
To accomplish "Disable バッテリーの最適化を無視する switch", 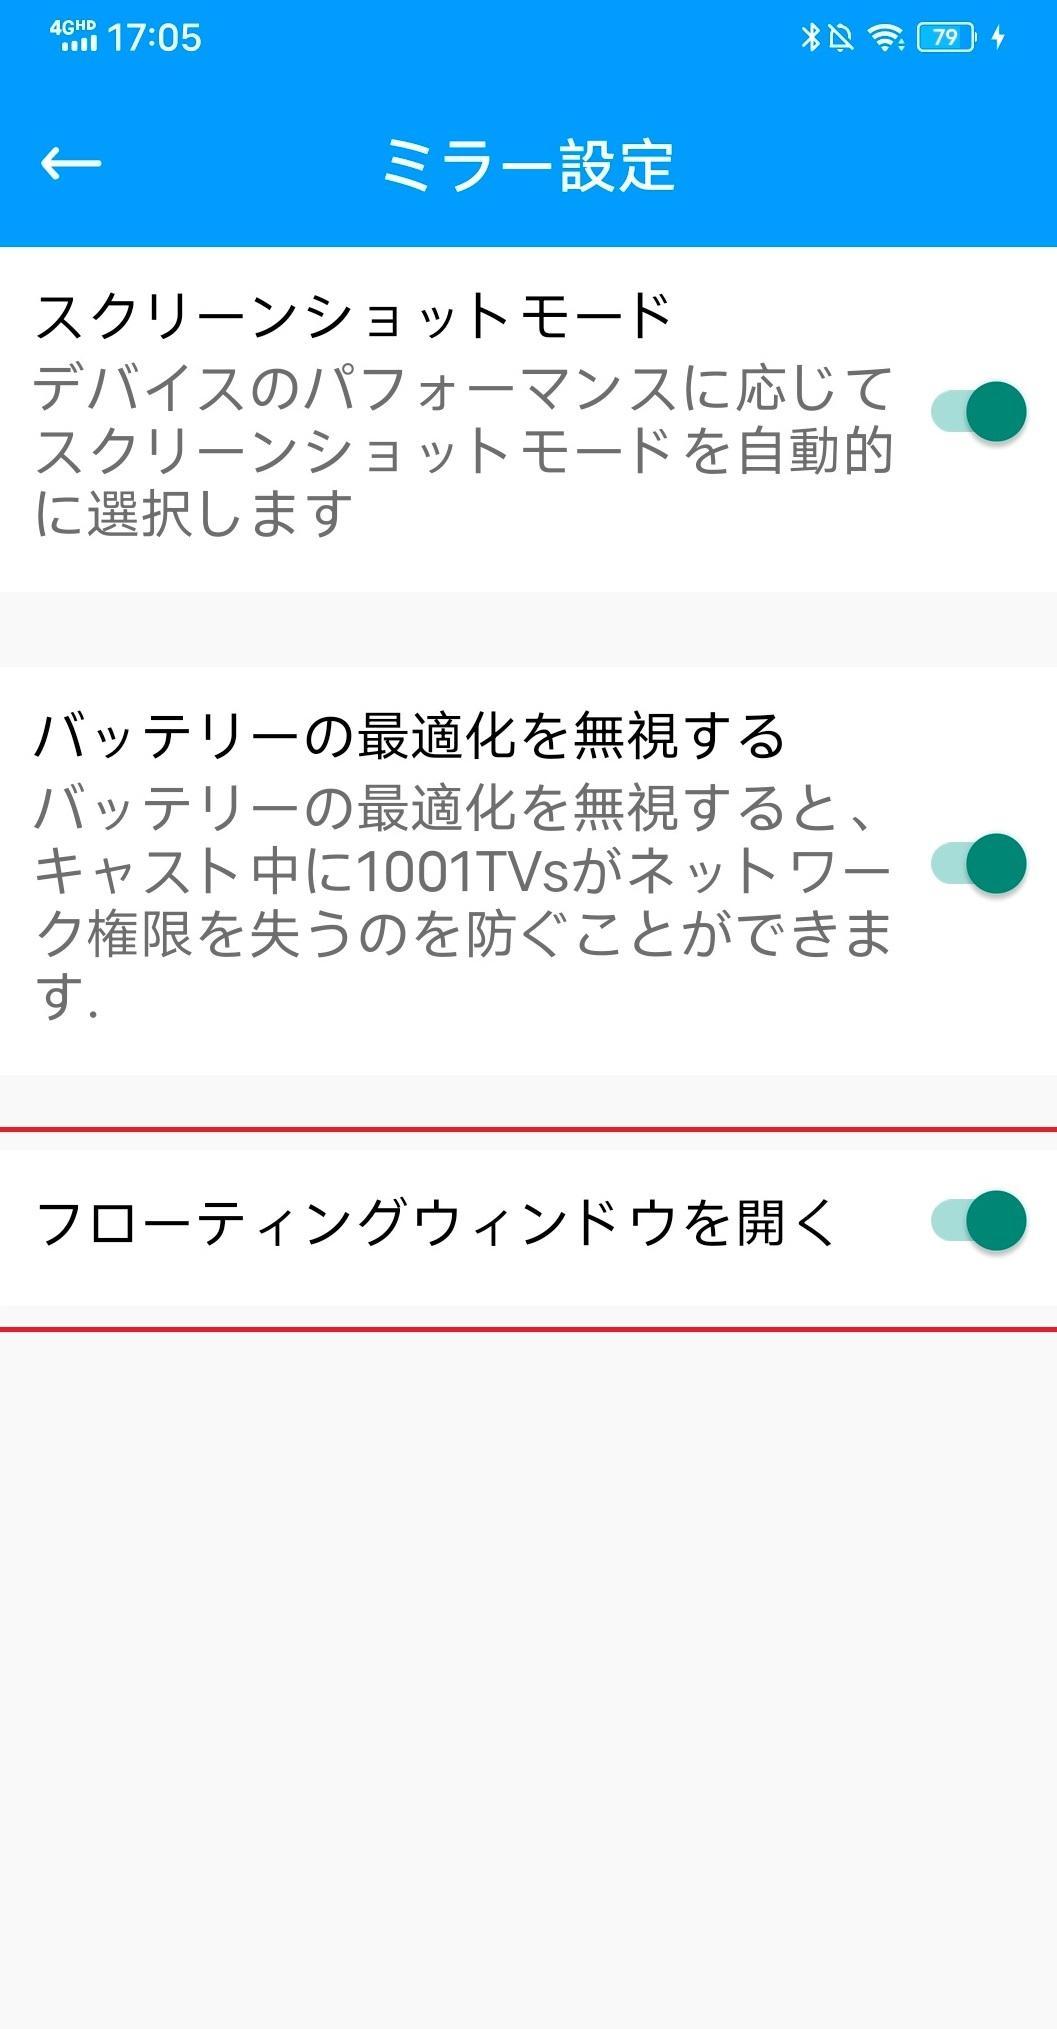I will click(x=979, y=863).
